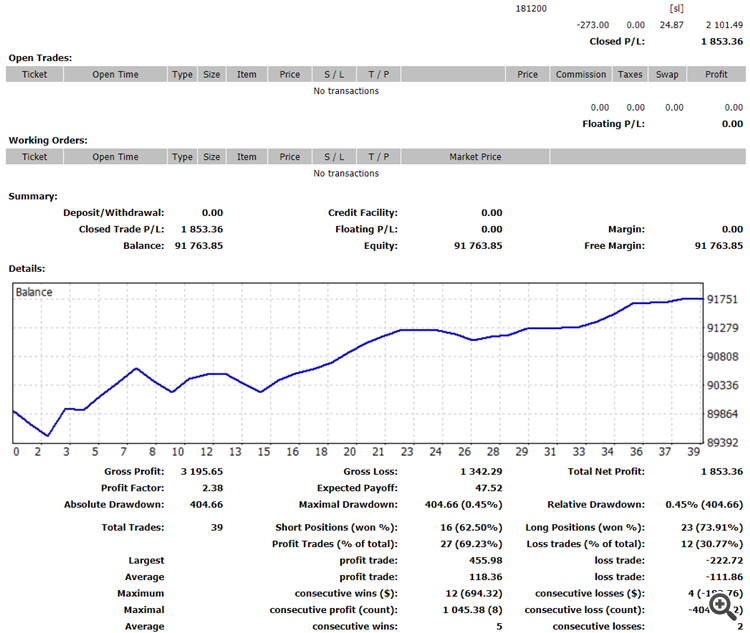Click the Expected Payoff value 47.52
The image size is (750, 633).
[488, 488]
